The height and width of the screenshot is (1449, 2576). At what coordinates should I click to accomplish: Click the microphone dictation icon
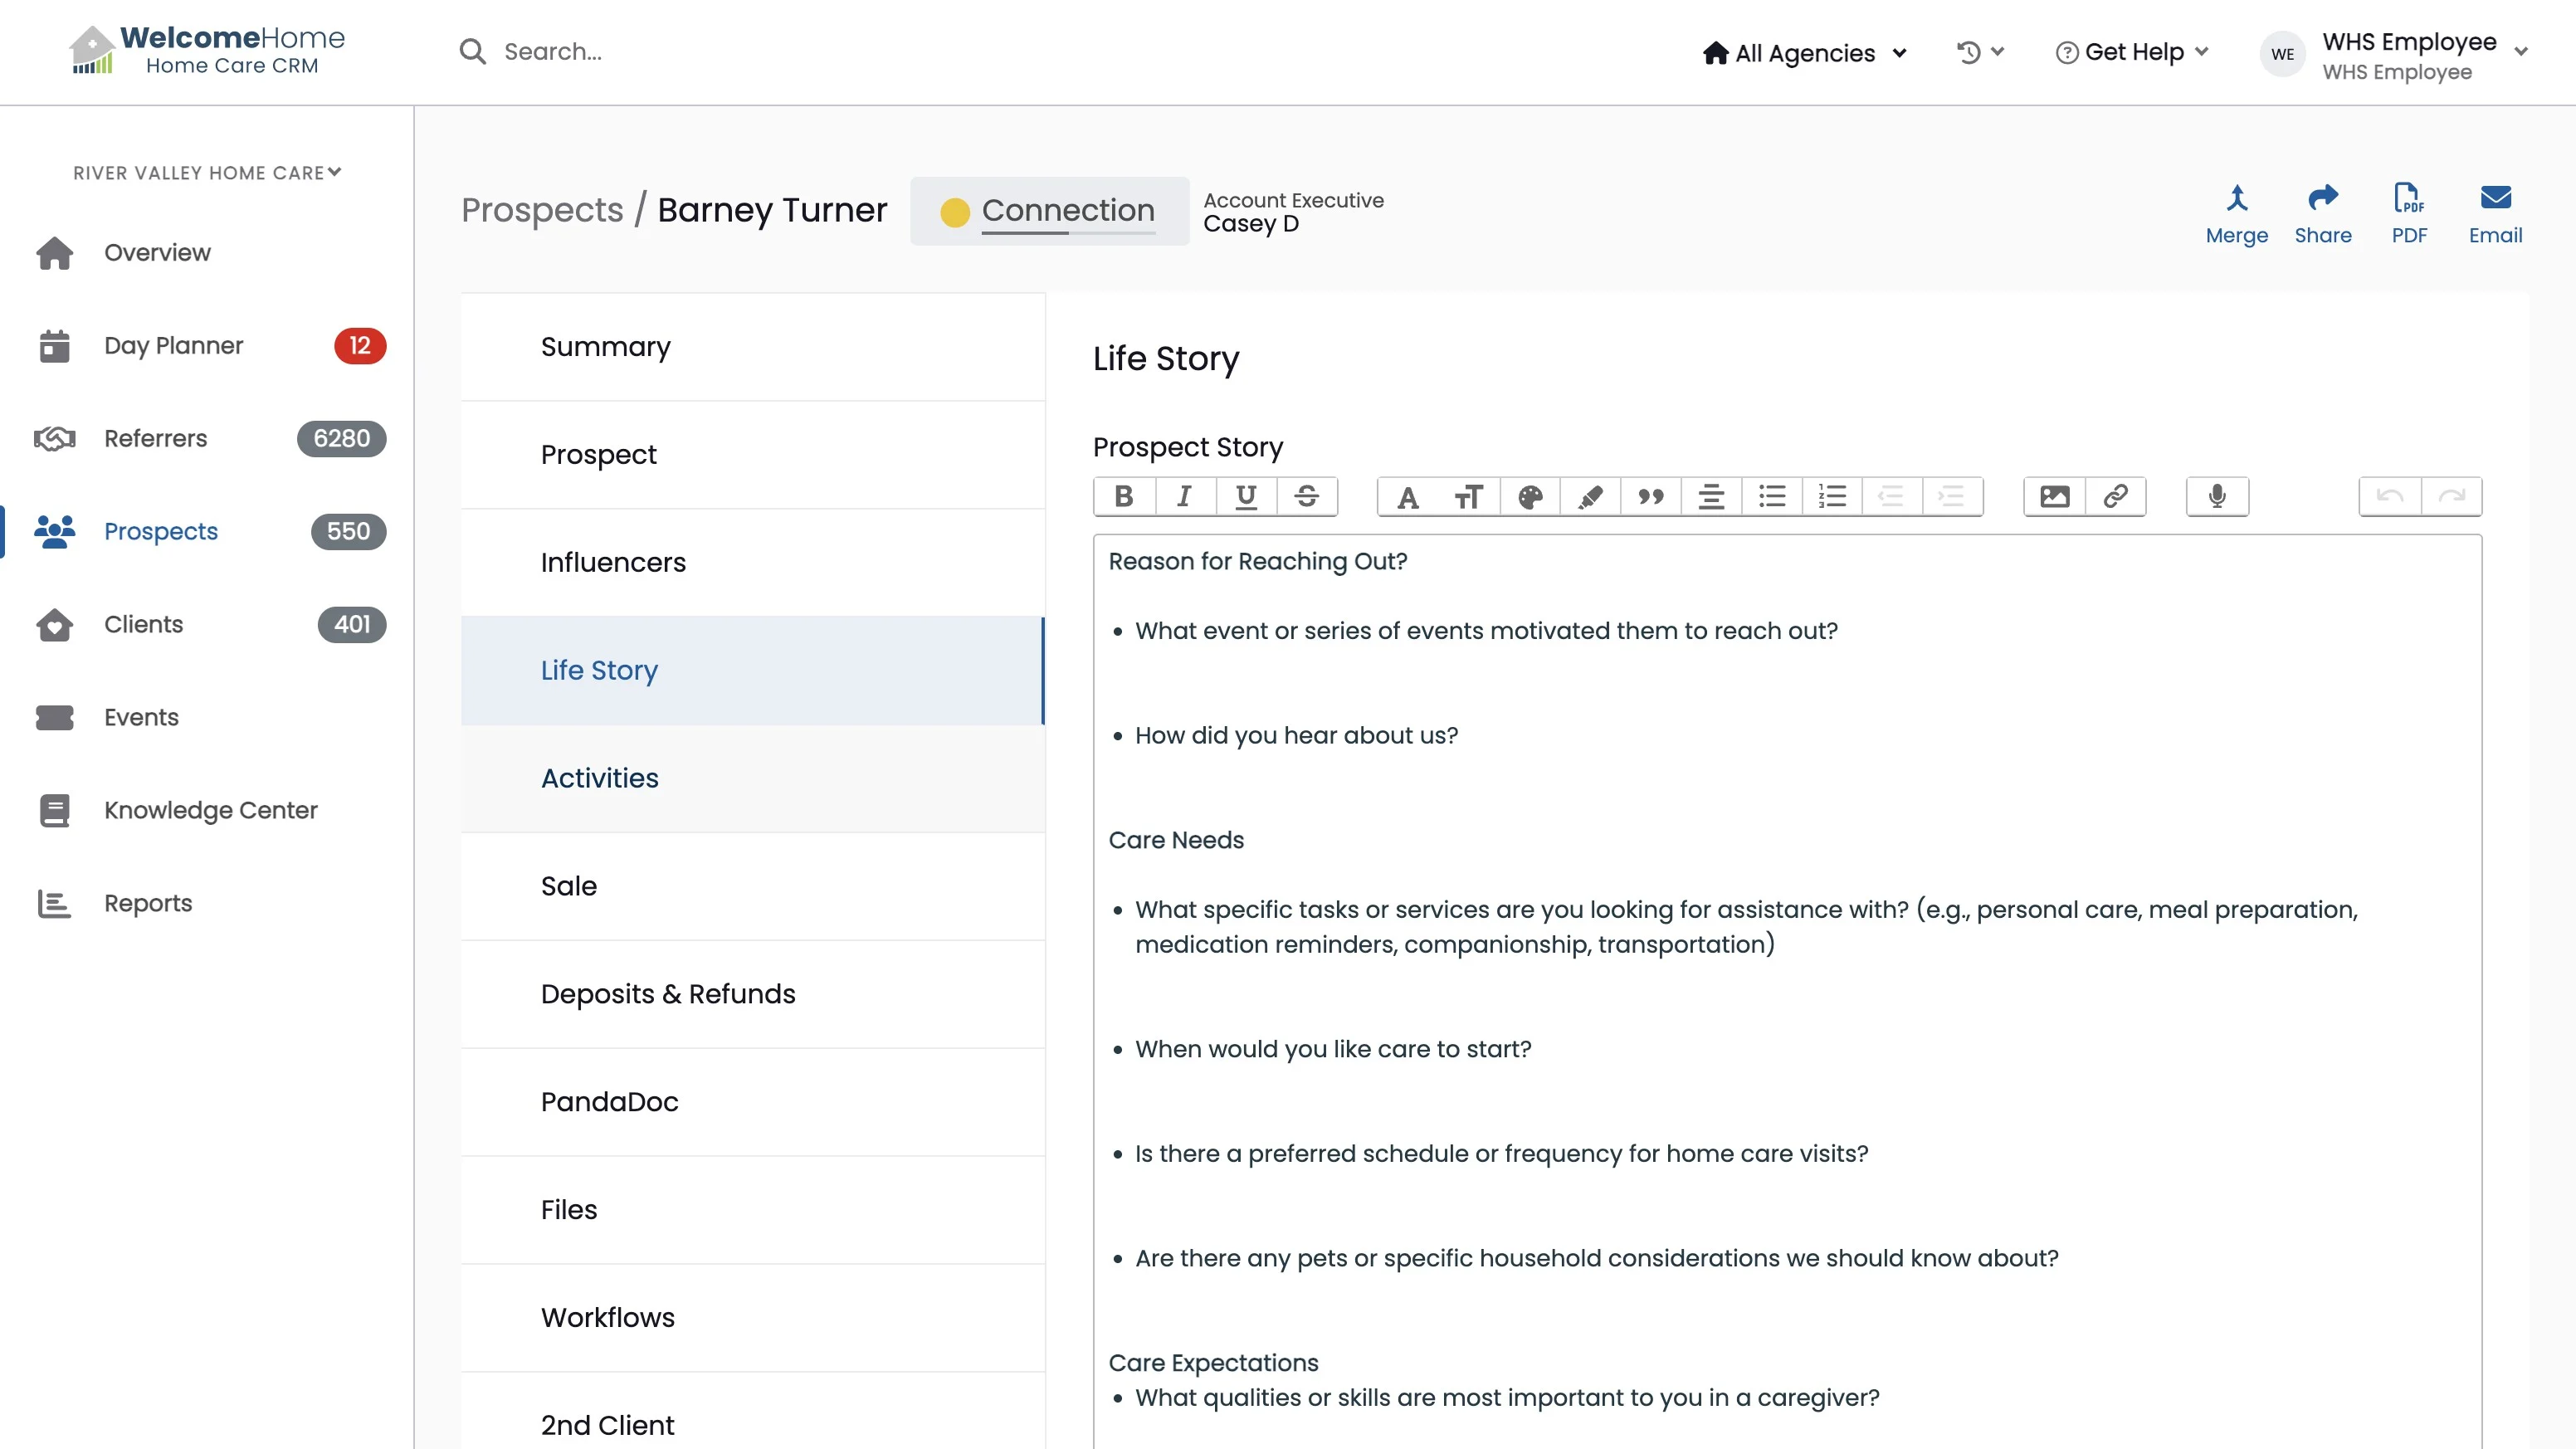(2217, 496)
